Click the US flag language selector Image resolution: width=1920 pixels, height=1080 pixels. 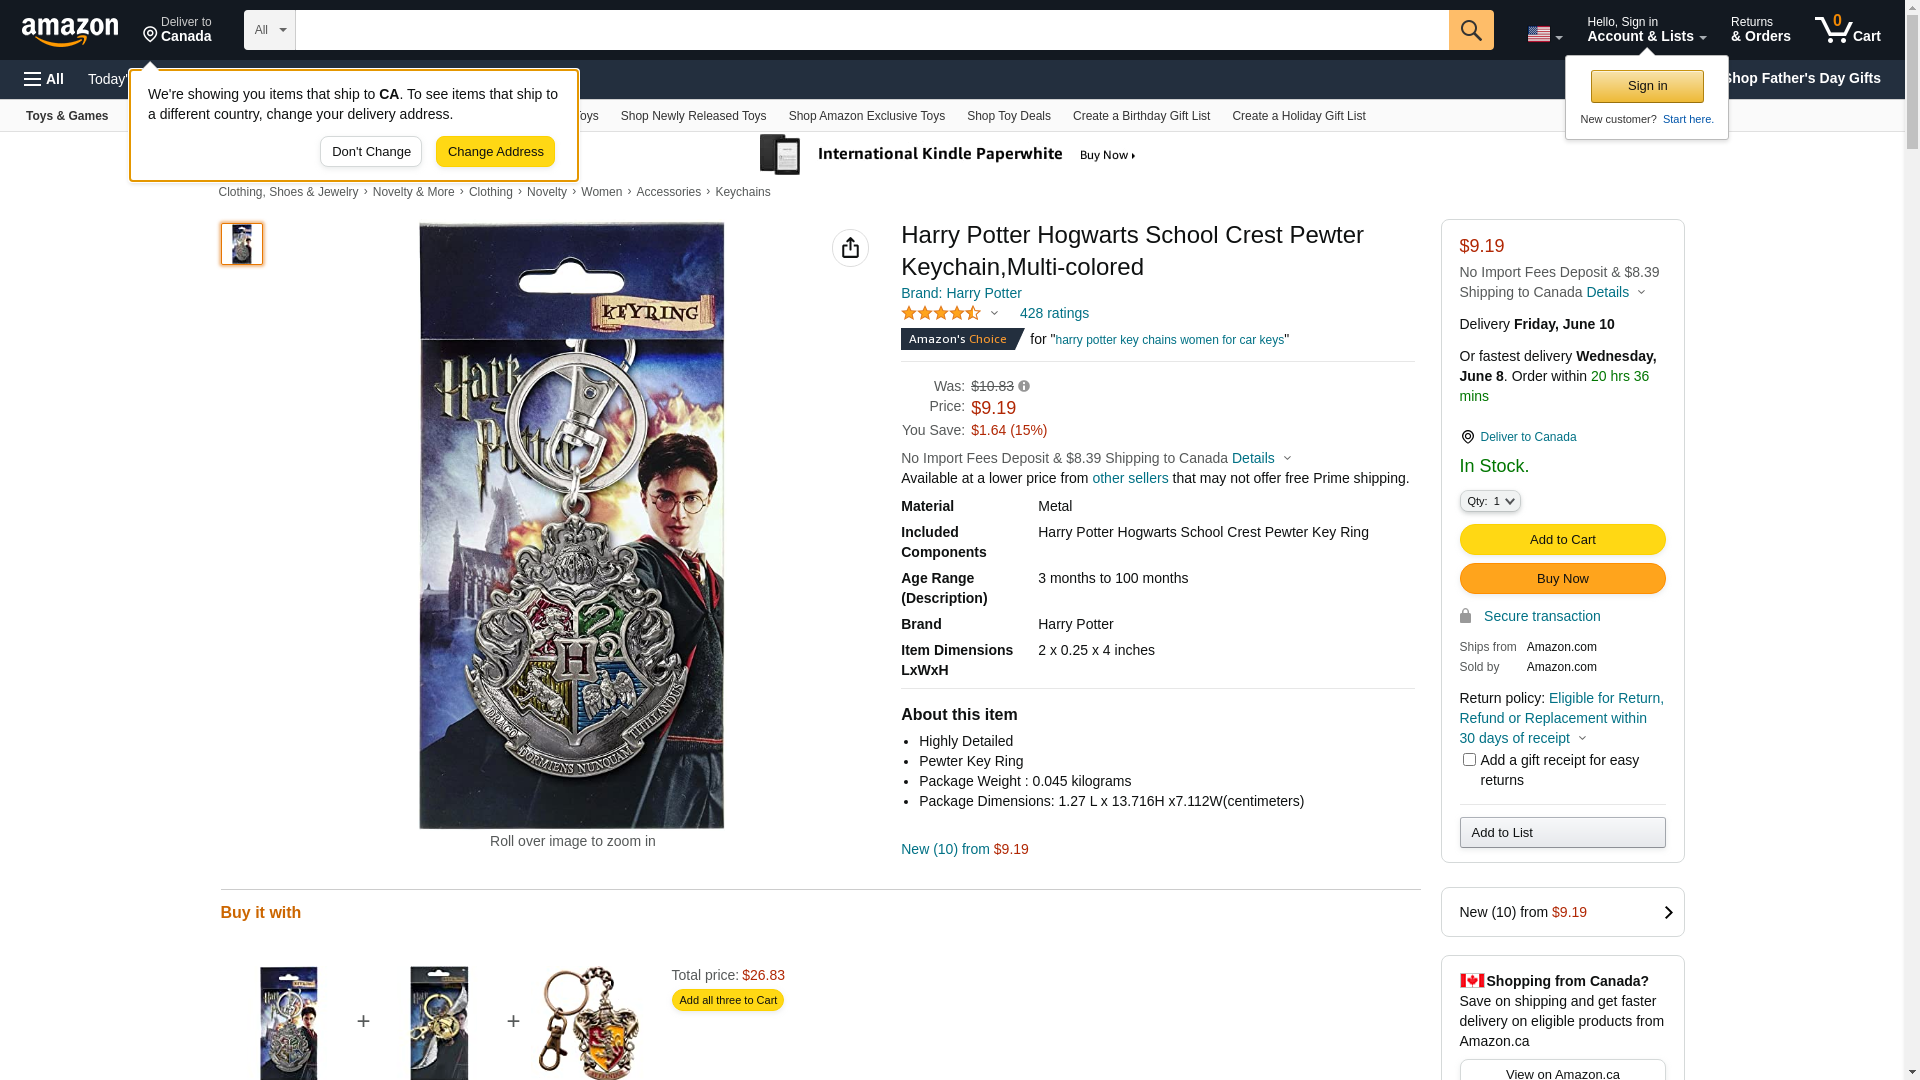(x=1544, y=34)
